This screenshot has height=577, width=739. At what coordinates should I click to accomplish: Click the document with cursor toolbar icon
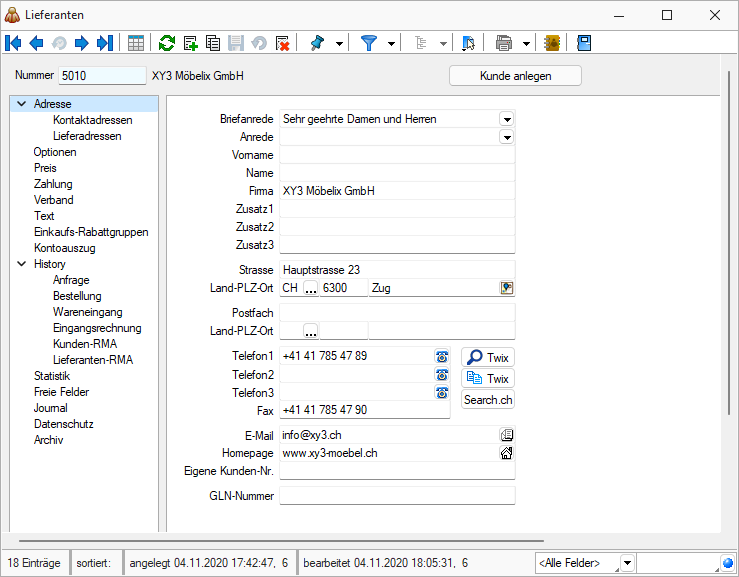click(x=468, y=43)
